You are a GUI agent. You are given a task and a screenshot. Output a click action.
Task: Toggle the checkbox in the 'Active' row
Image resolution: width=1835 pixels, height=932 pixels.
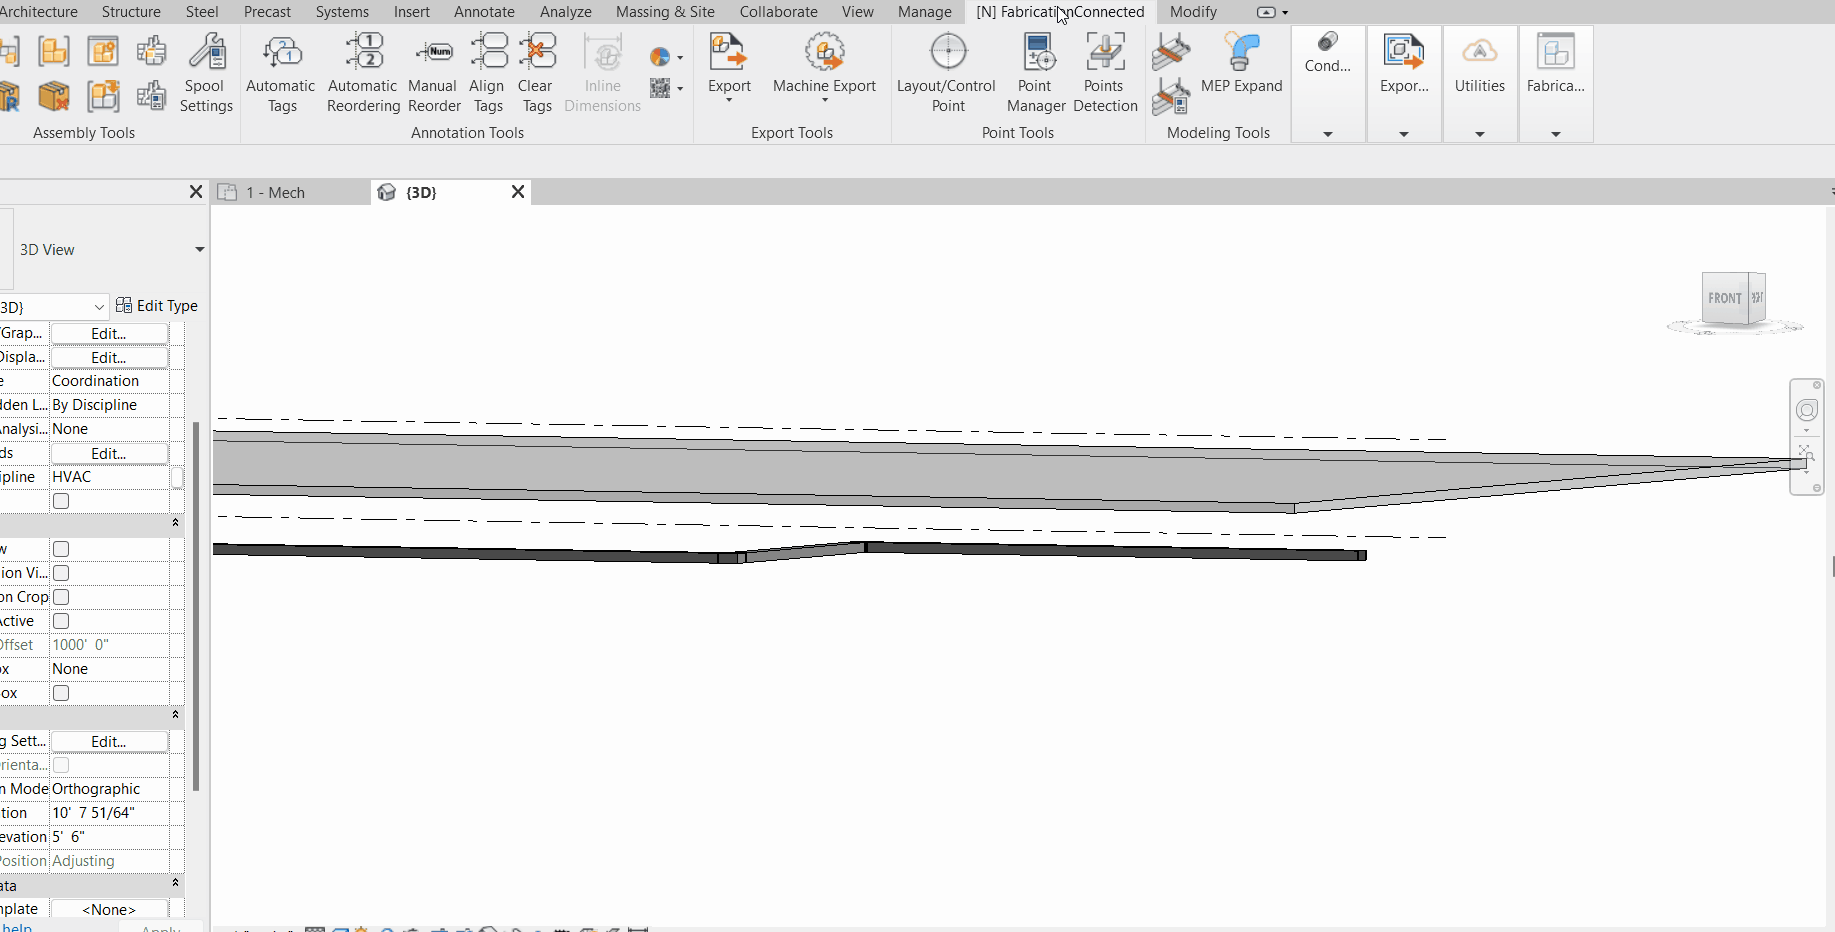(x=61, y=621)
